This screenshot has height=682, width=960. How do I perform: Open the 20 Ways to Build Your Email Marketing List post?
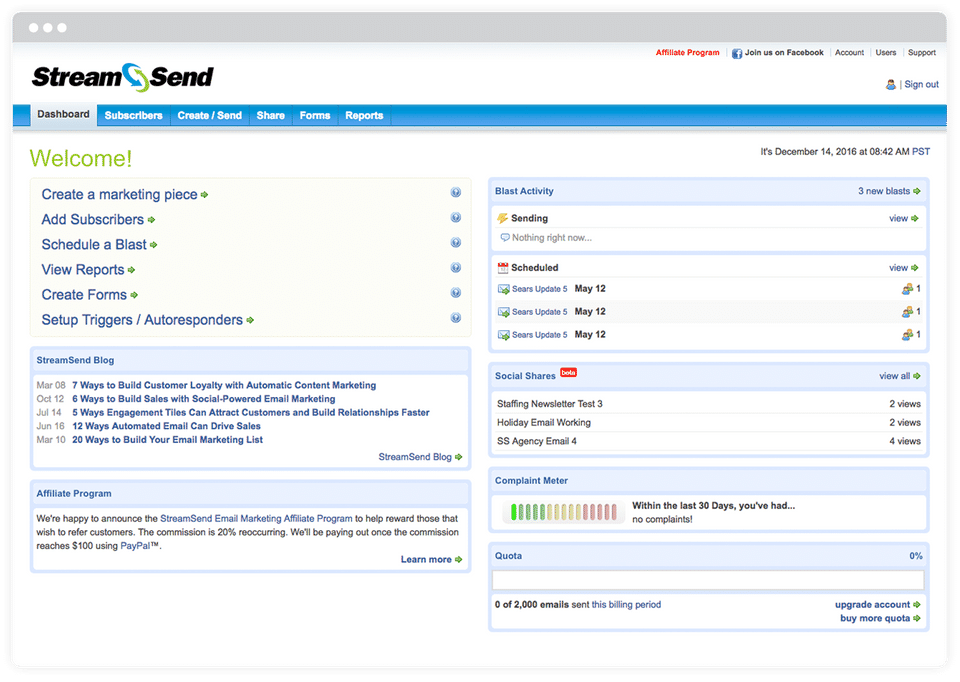168,440
